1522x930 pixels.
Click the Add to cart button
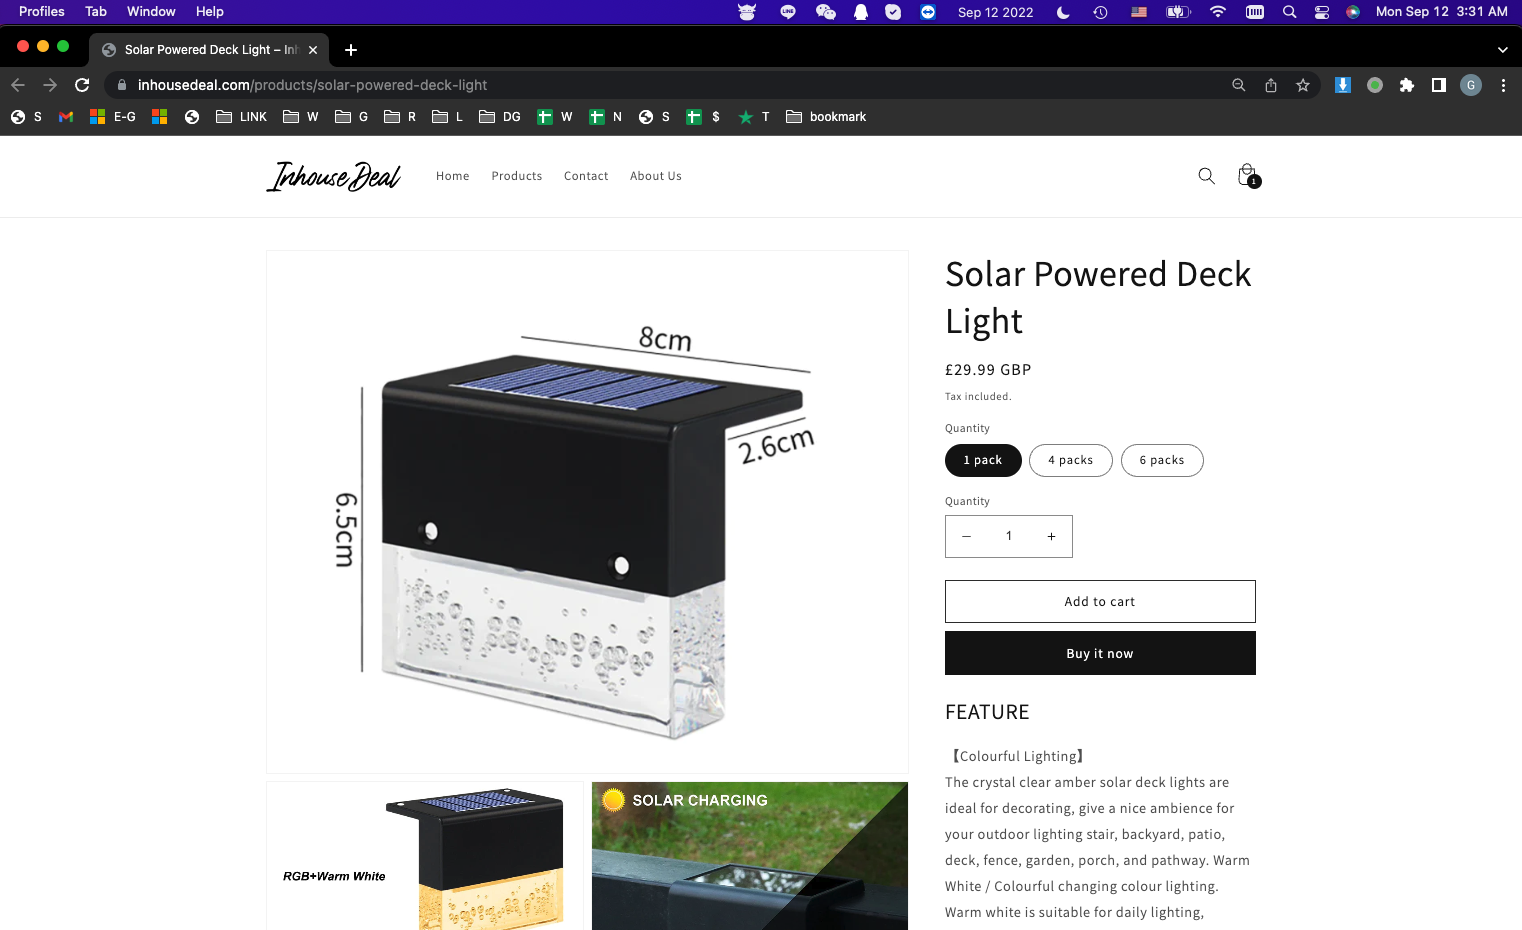[1100, 602]
